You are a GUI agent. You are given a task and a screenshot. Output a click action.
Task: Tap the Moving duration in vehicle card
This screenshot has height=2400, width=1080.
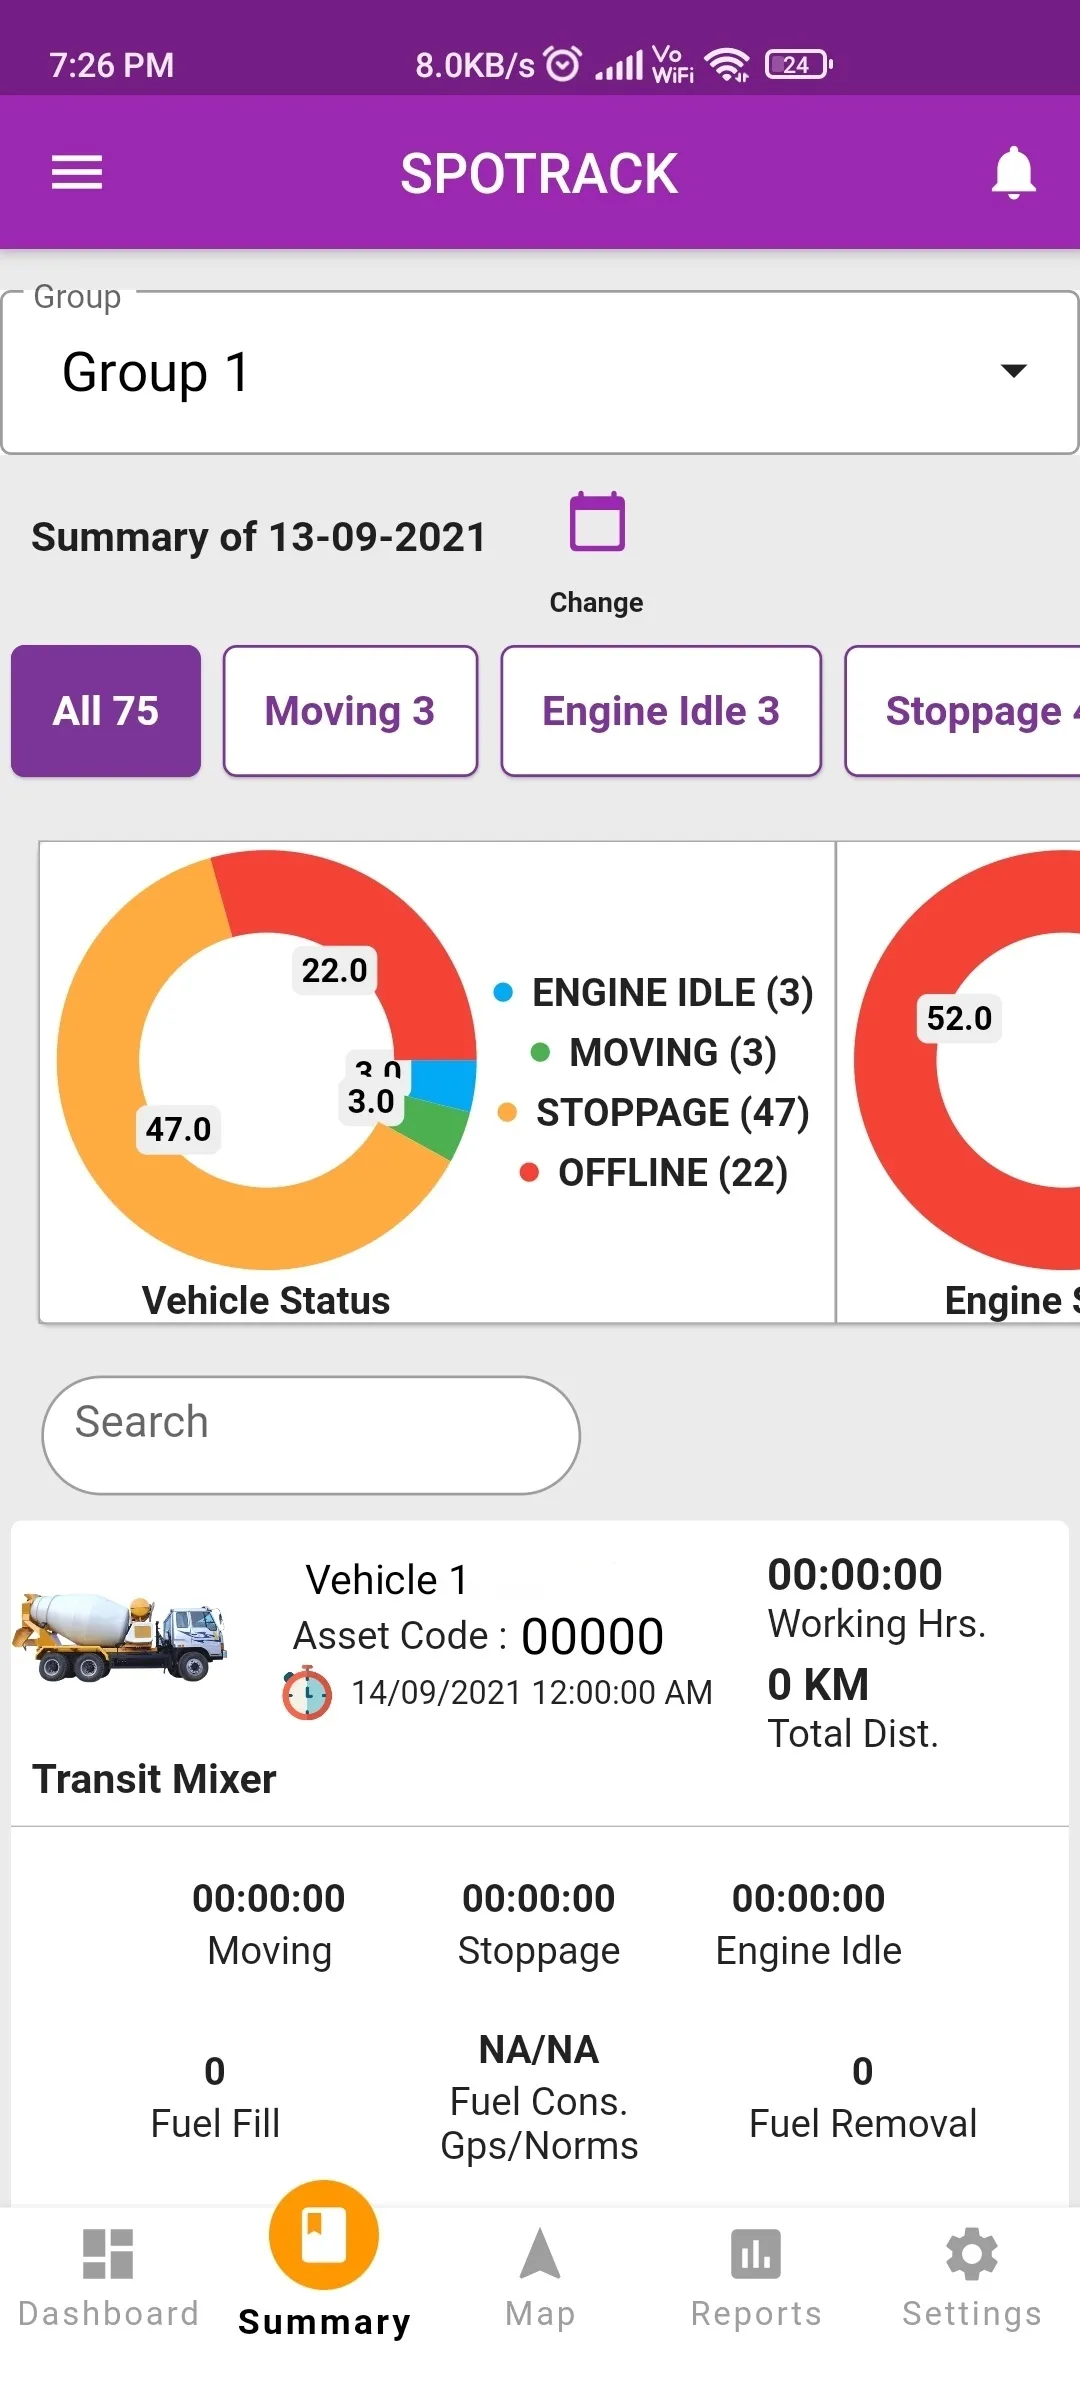[269, 1898]
